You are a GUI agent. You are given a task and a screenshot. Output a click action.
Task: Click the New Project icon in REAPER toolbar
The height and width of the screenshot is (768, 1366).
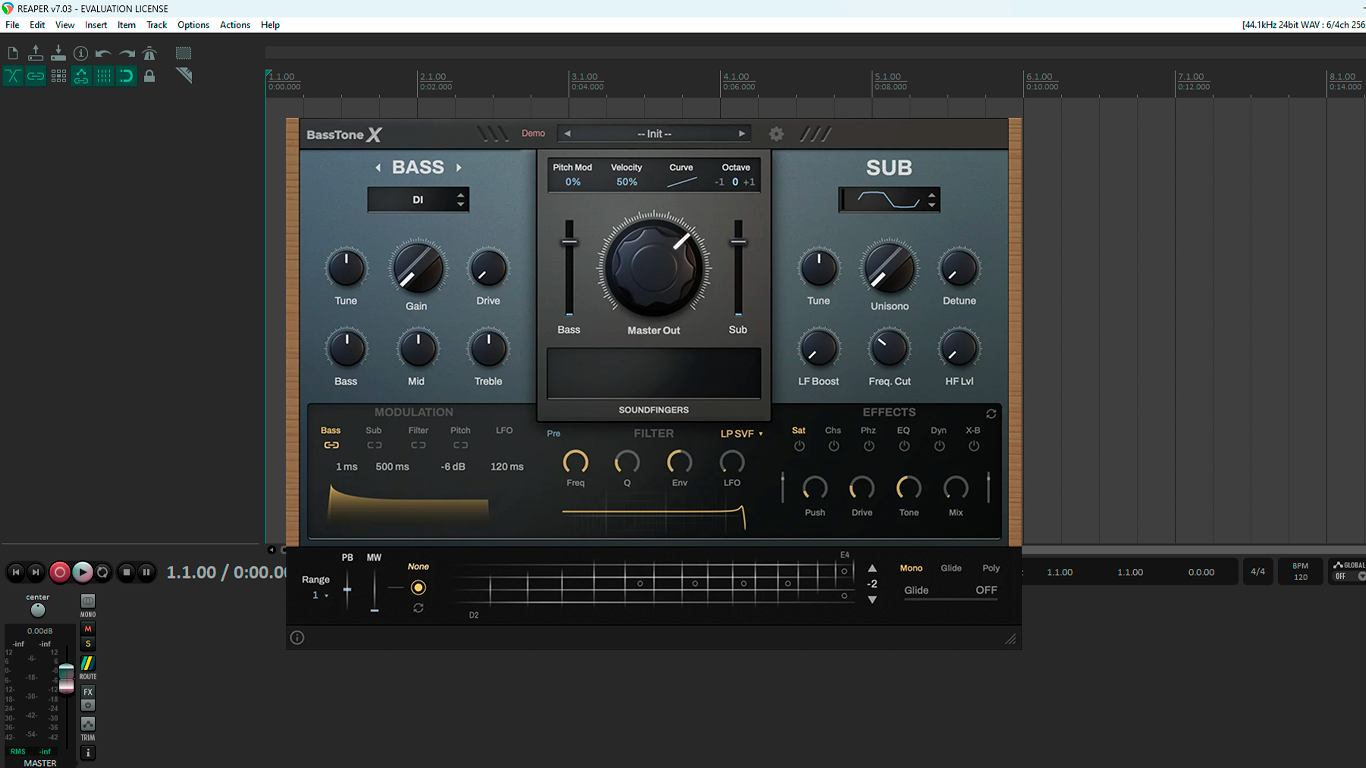coord(13,53)
